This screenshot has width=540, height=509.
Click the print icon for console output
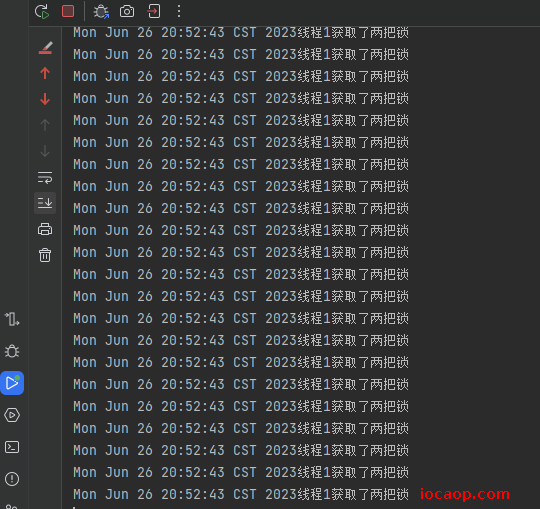(45, 229)
